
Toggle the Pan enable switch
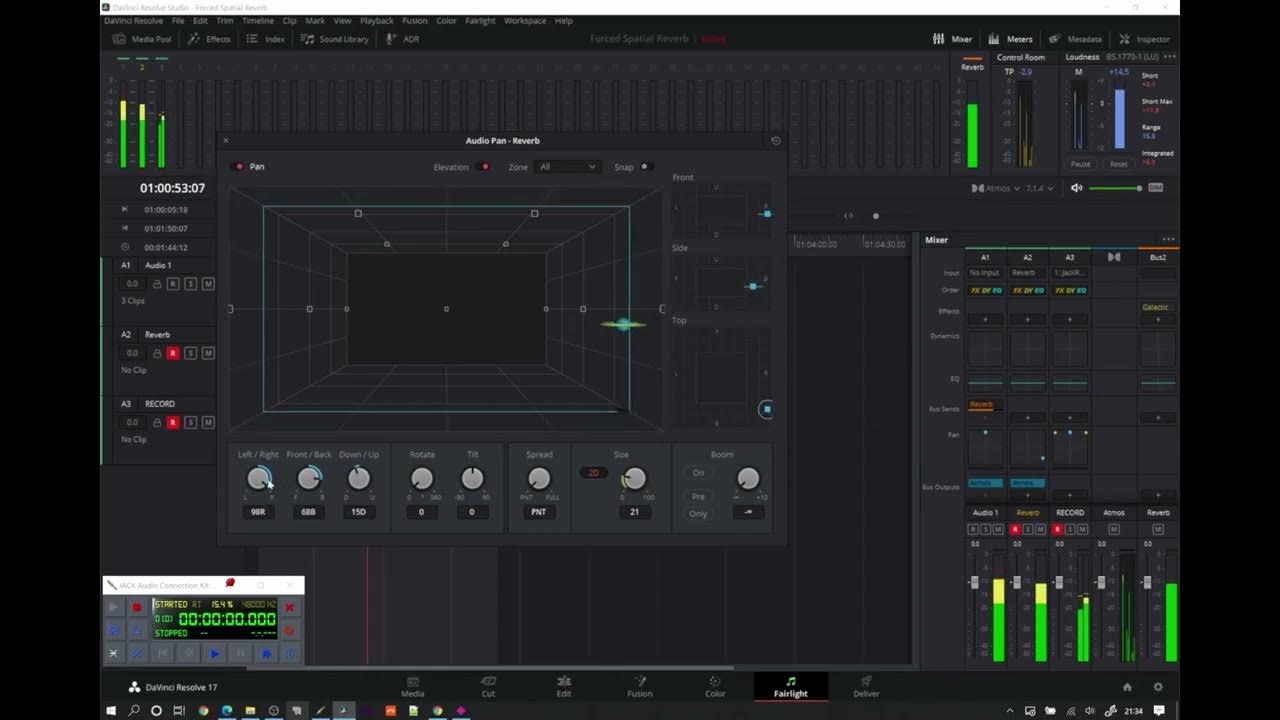pos(239,167)
